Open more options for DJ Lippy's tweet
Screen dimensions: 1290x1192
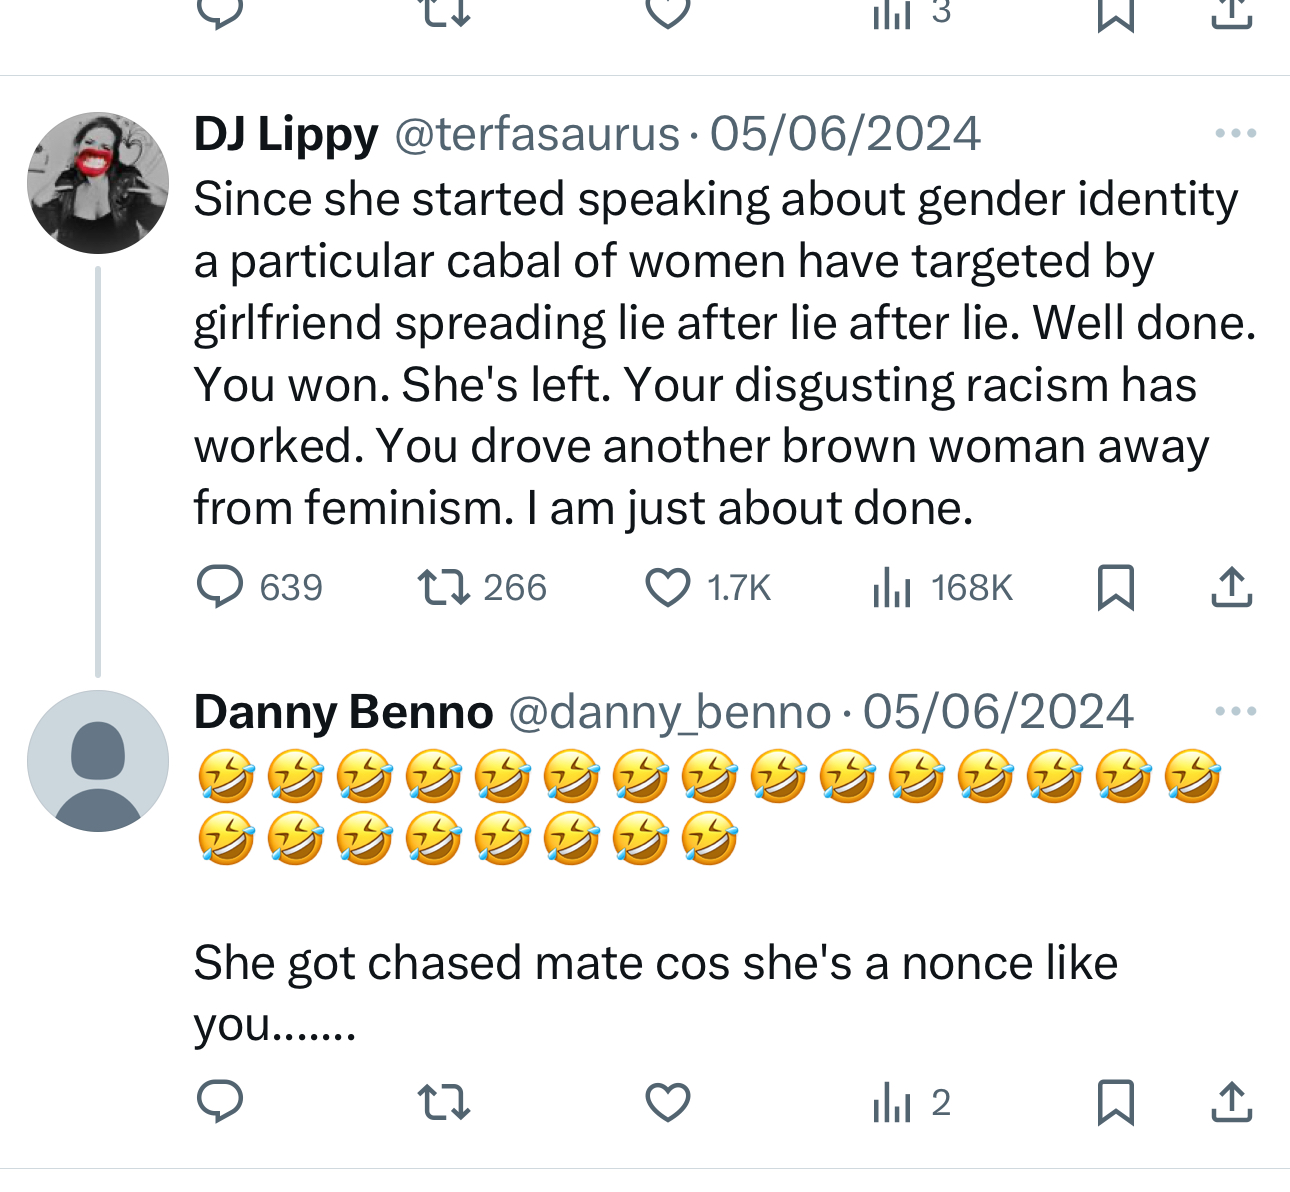tap(1235, 133)
